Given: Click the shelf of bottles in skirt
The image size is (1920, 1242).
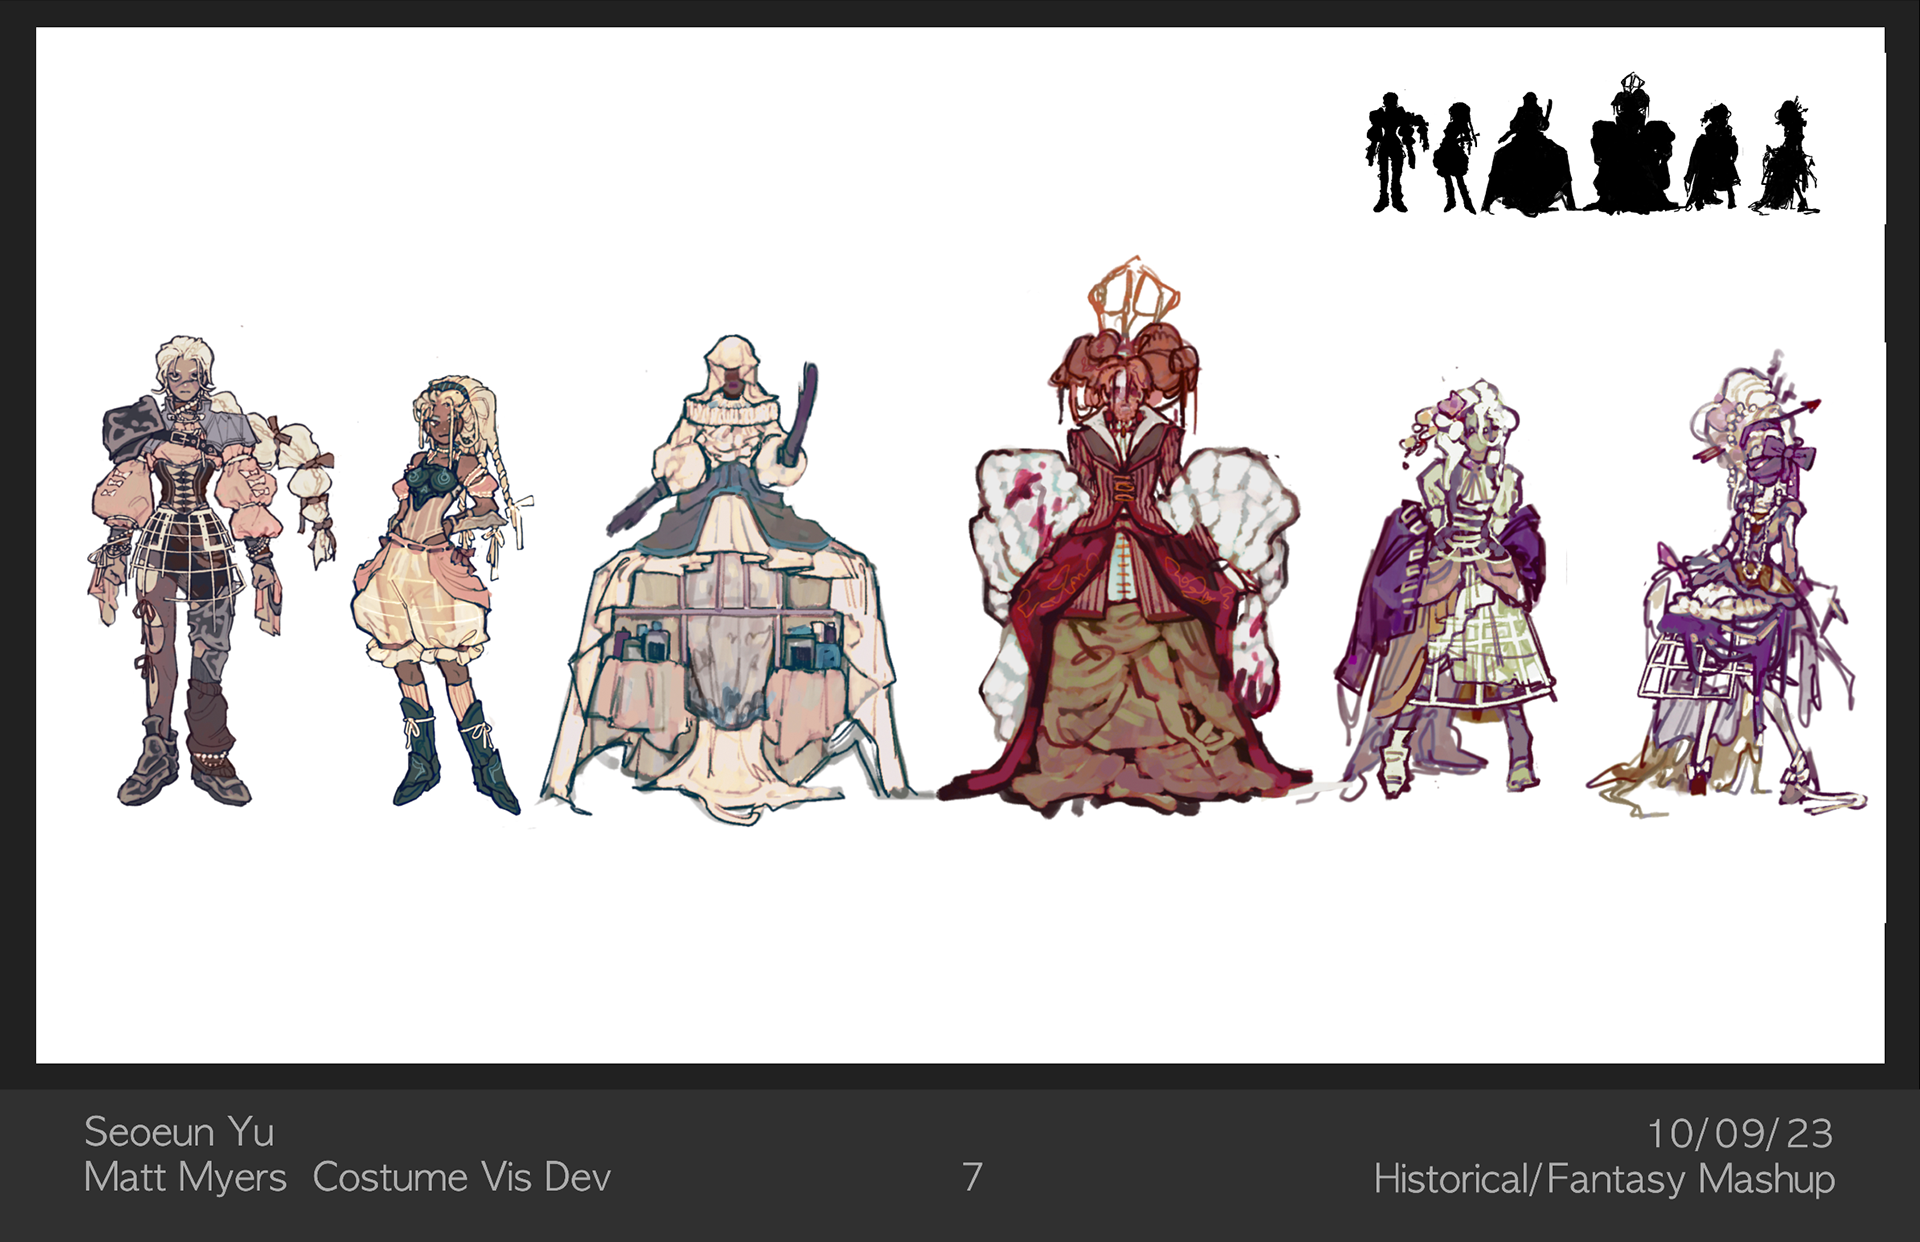Looking at the screenshot, I should (x=648, y=642).
